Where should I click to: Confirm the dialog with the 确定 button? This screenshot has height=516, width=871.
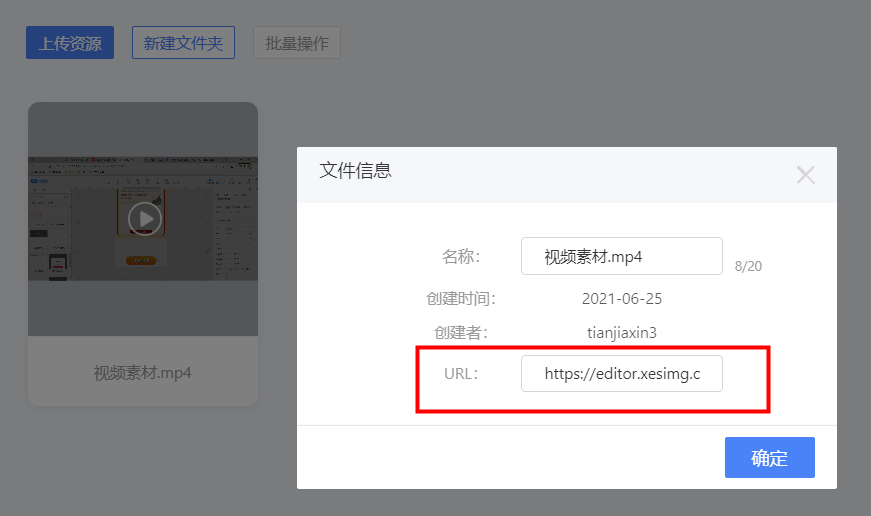point(769,458)
